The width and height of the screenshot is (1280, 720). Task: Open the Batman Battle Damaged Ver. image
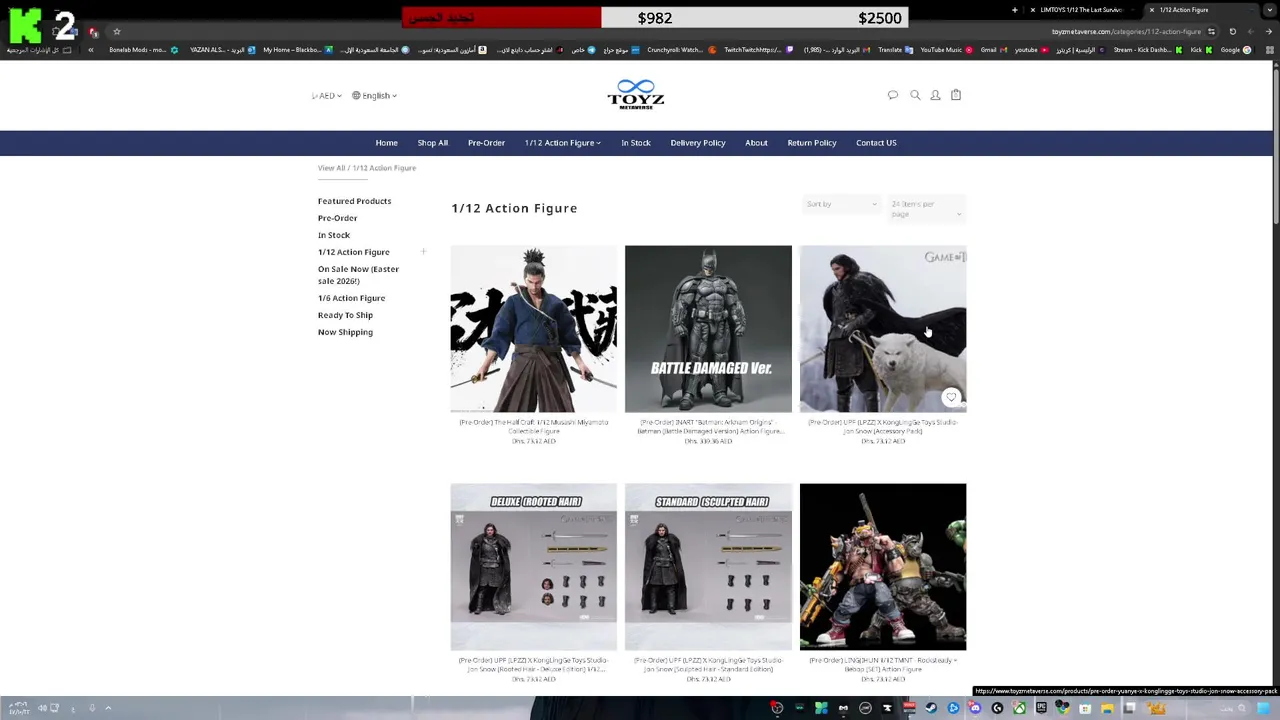pos(708,329)
